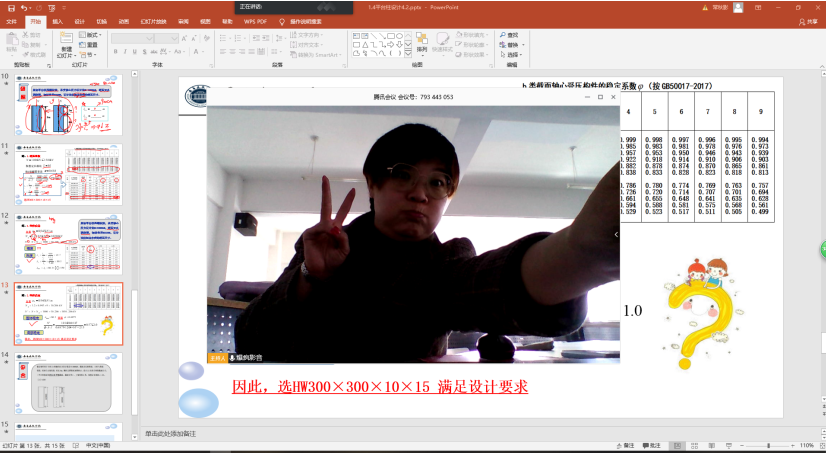The width and height of the screenshot is (826, 453).
Task: Toggle Align Right paragraph button
Action: [242, 52]
